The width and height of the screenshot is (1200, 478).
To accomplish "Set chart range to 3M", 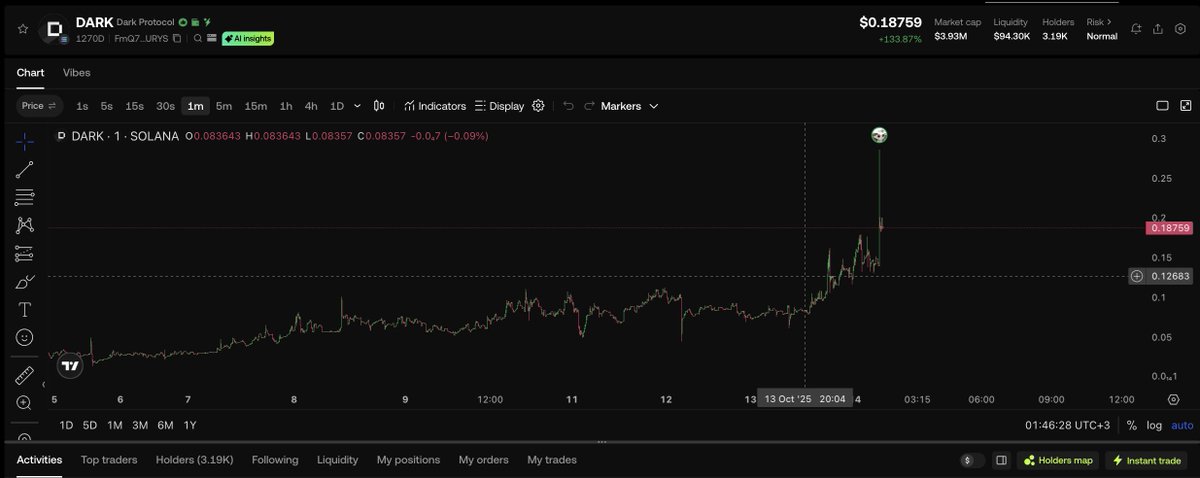I will 140,426.
